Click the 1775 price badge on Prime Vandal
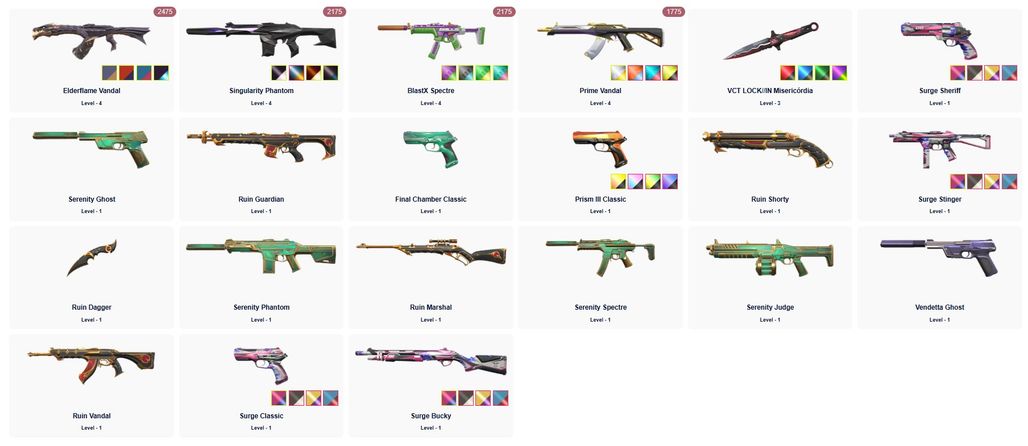The height and width of the screenshot is (446, 1028). 674,11
